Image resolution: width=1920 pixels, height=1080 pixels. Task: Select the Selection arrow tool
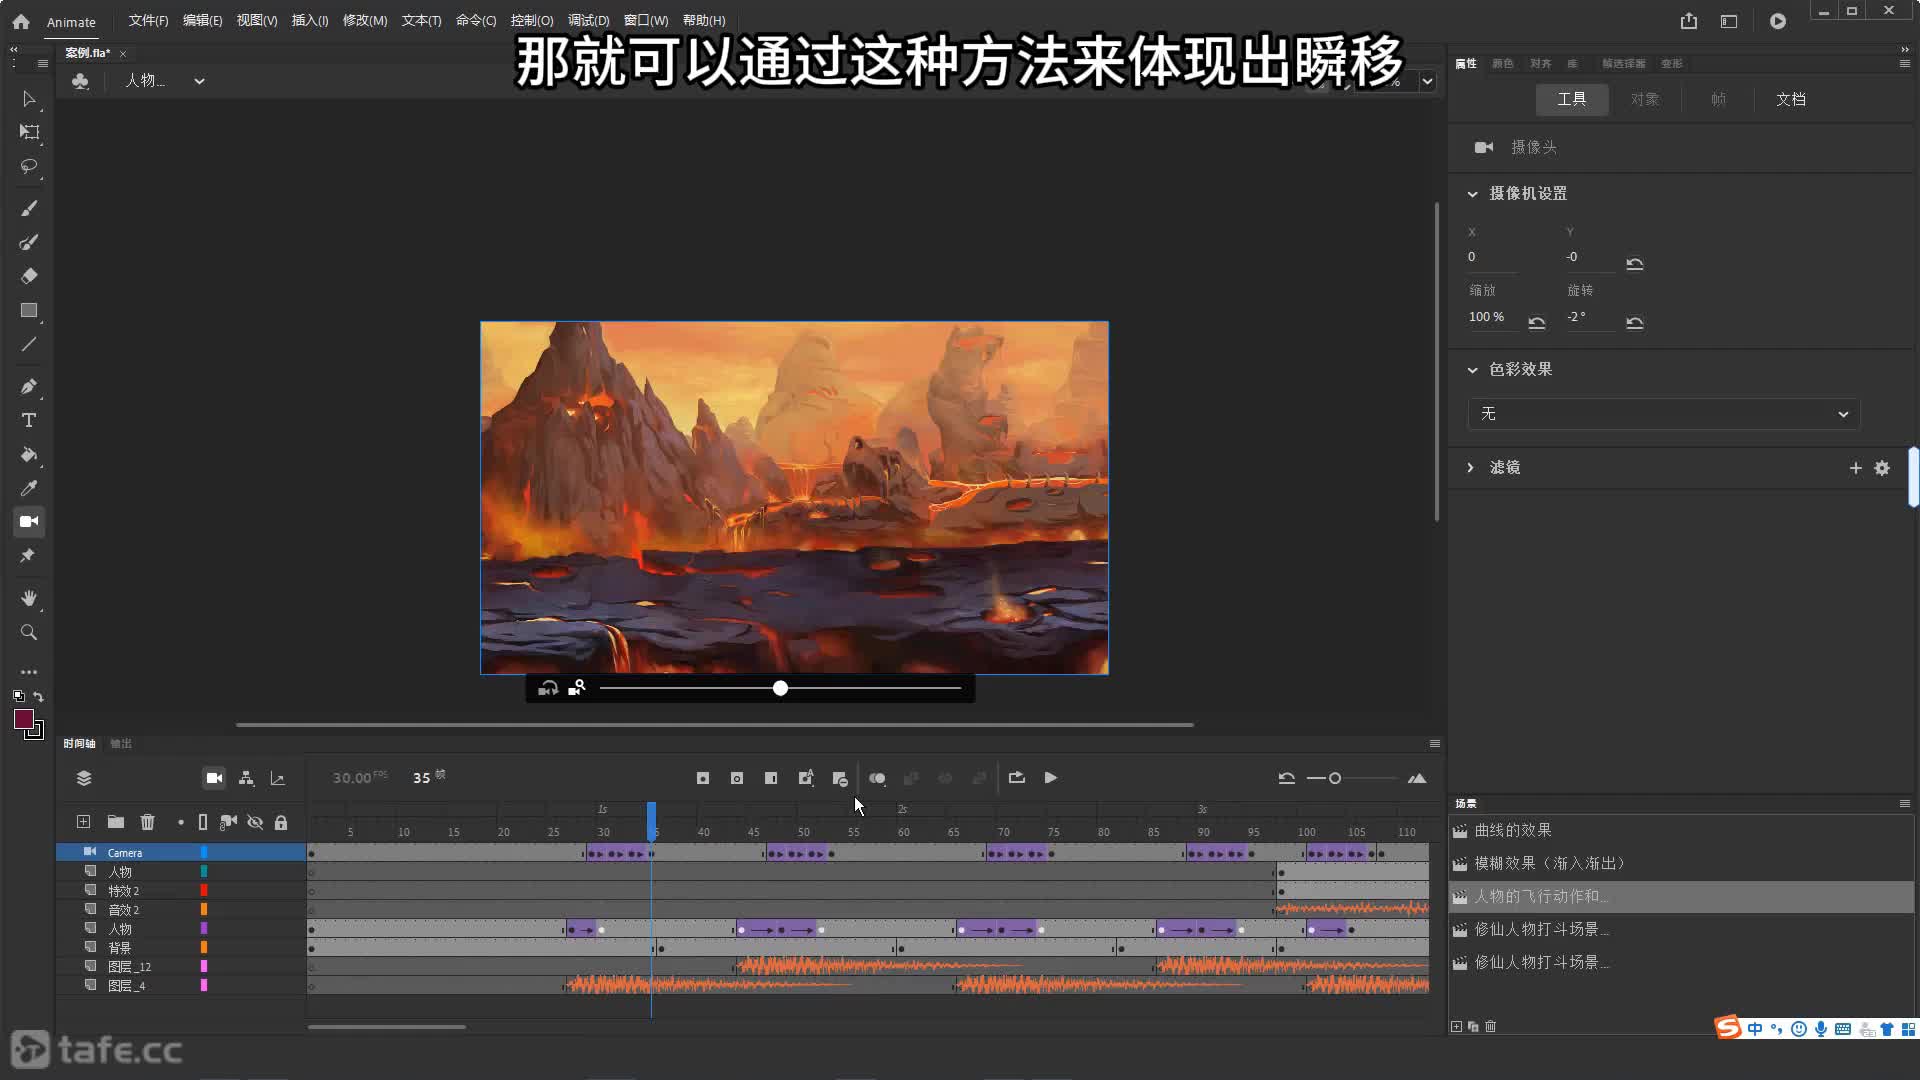[x=29, y=99]
